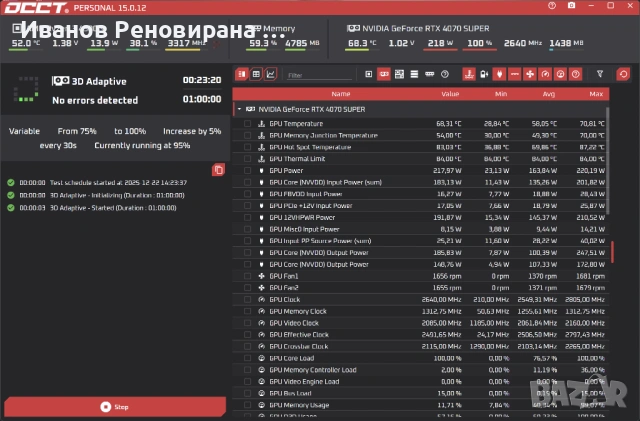Click the sensor list vertical scrollbar
Image resolution: width=640 pixels, height=421 pixels.
pos(607,161)
